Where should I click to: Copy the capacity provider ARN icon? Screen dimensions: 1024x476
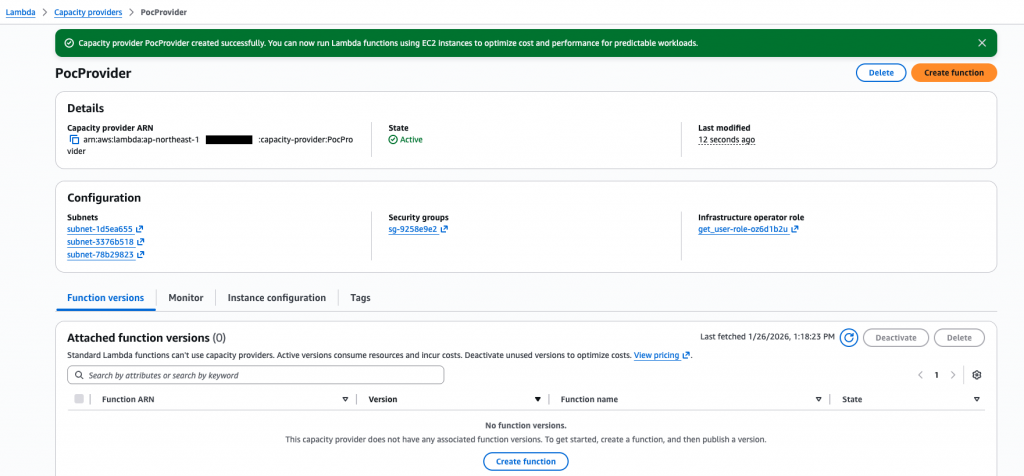coord(74,140)
